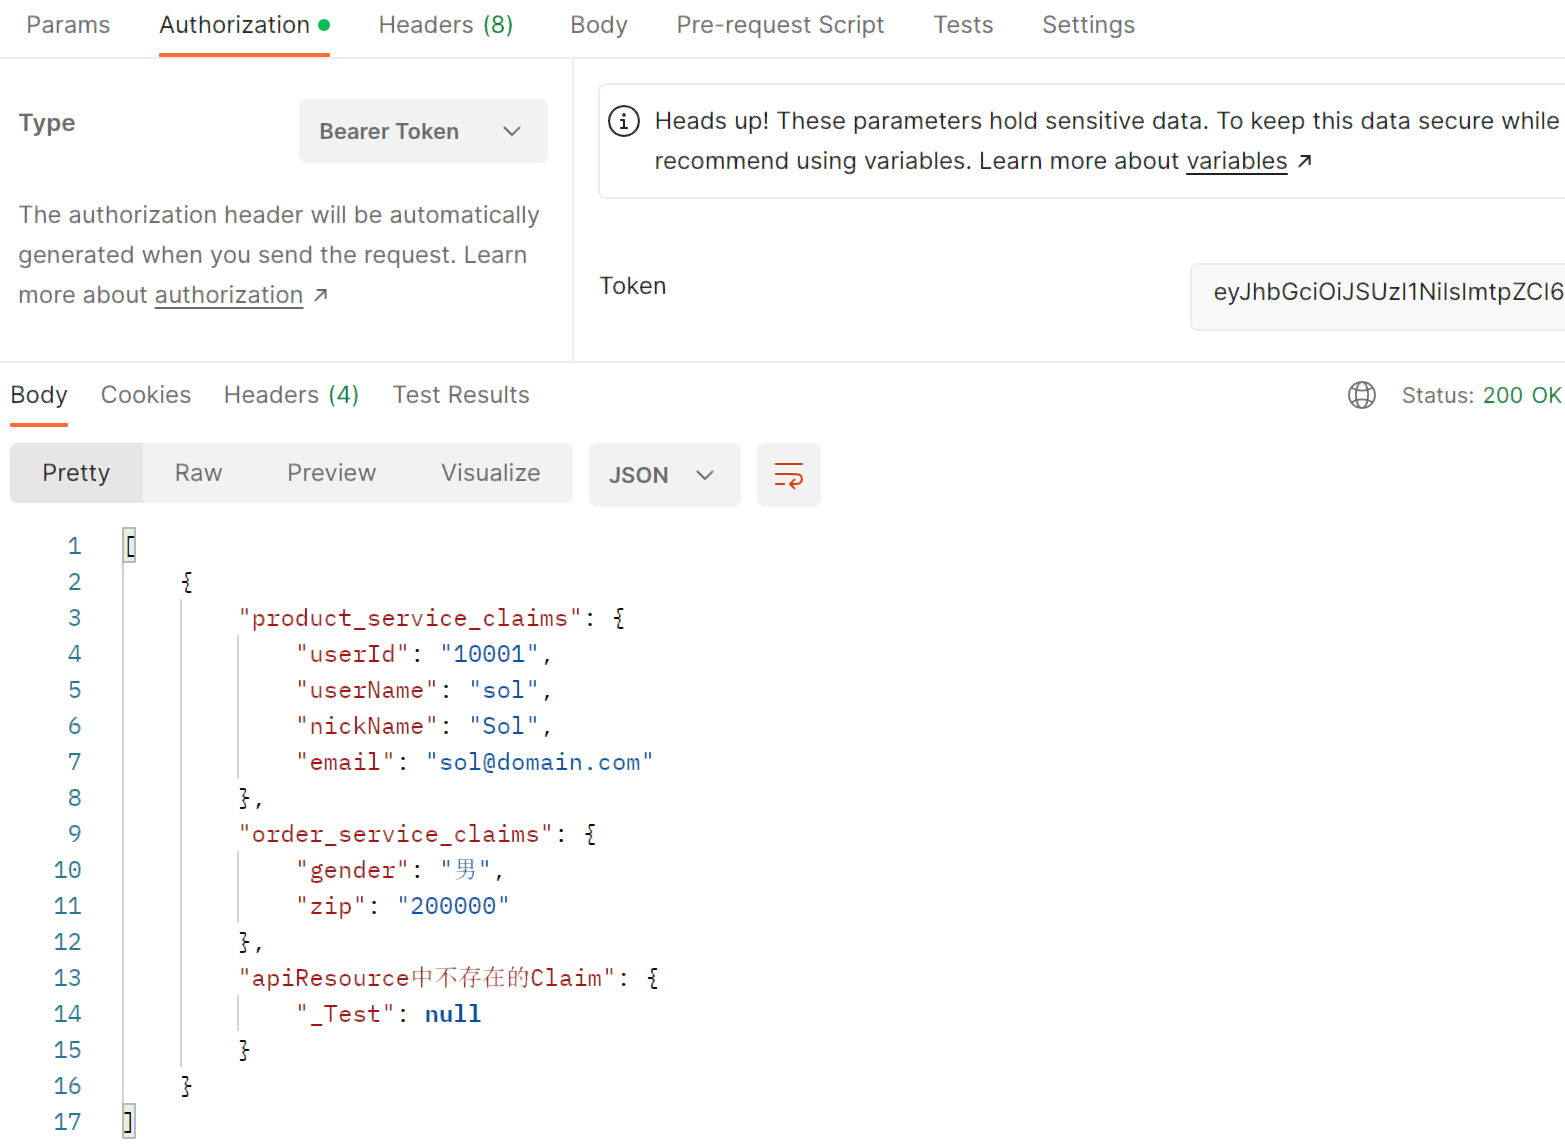1565x1146 pixels.
Task: Click the opening bracket on line 1
Action: (x=130, y=545)
